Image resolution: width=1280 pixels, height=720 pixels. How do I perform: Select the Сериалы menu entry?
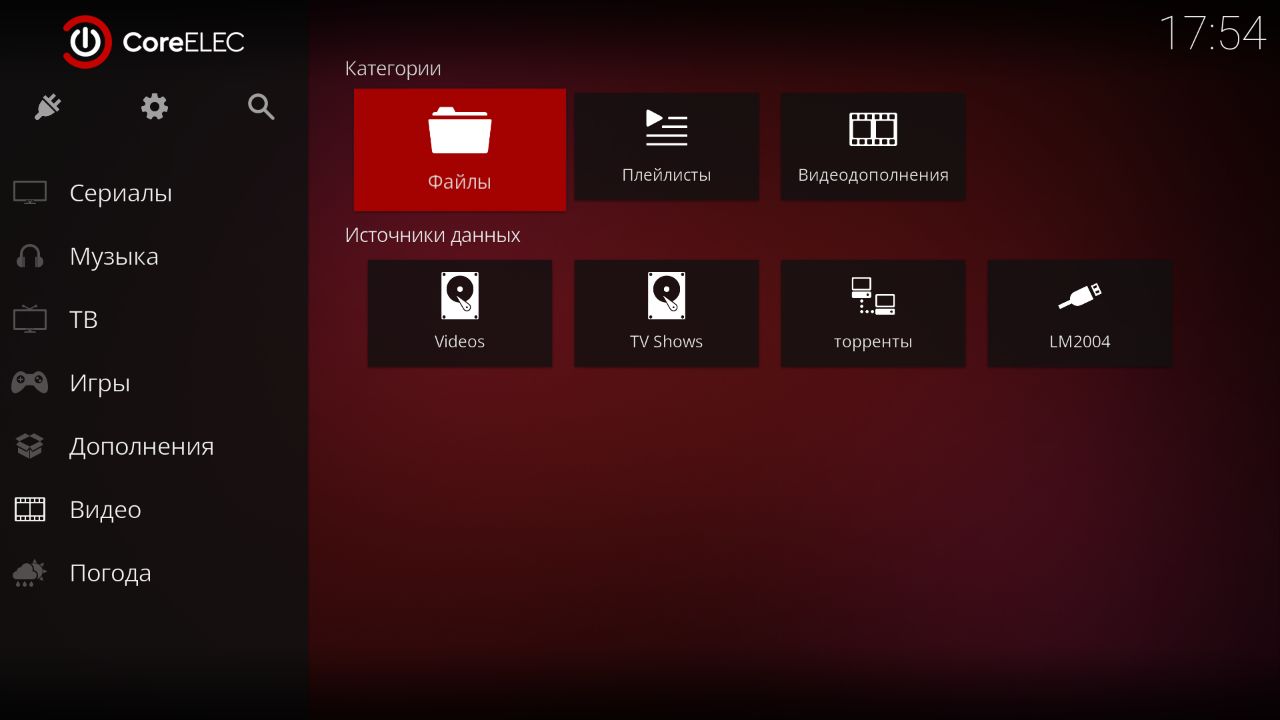click(154, 193)
